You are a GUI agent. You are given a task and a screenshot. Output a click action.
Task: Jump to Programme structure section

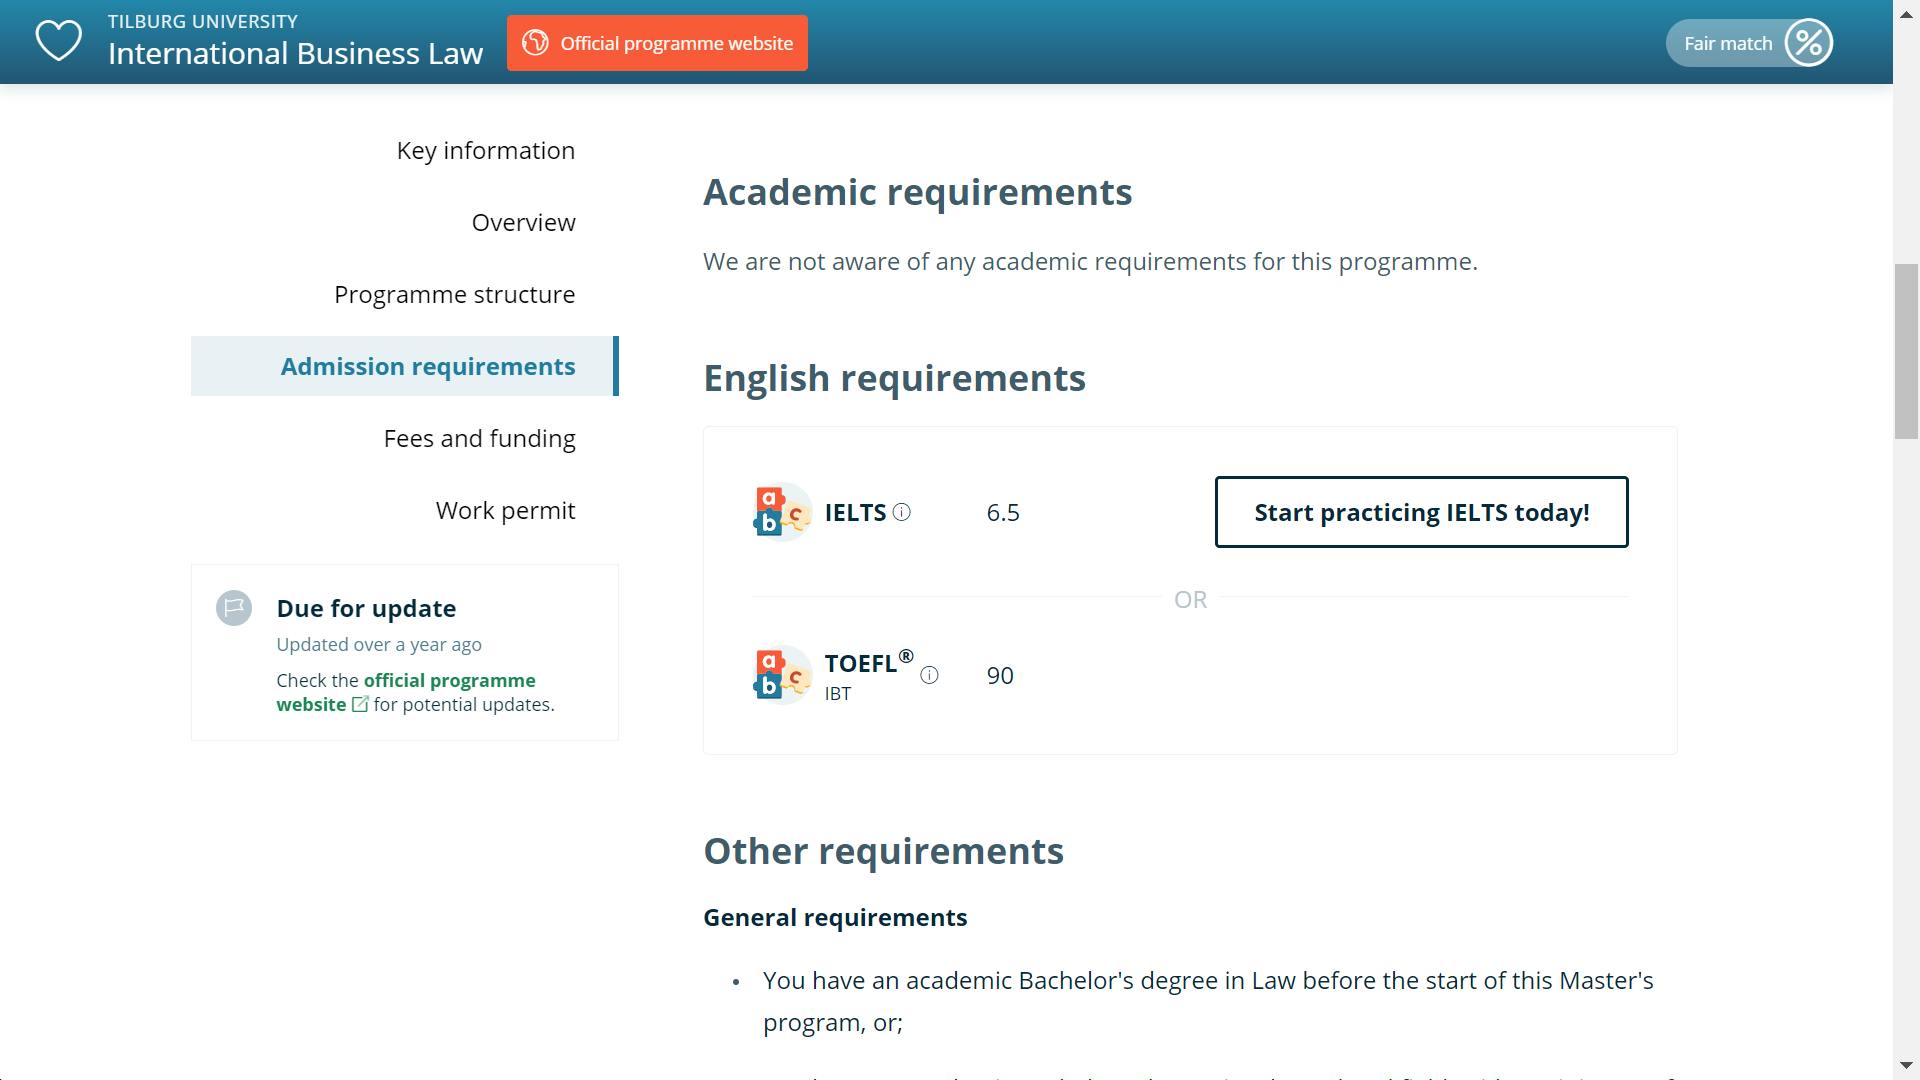click(x=454, y=294)
